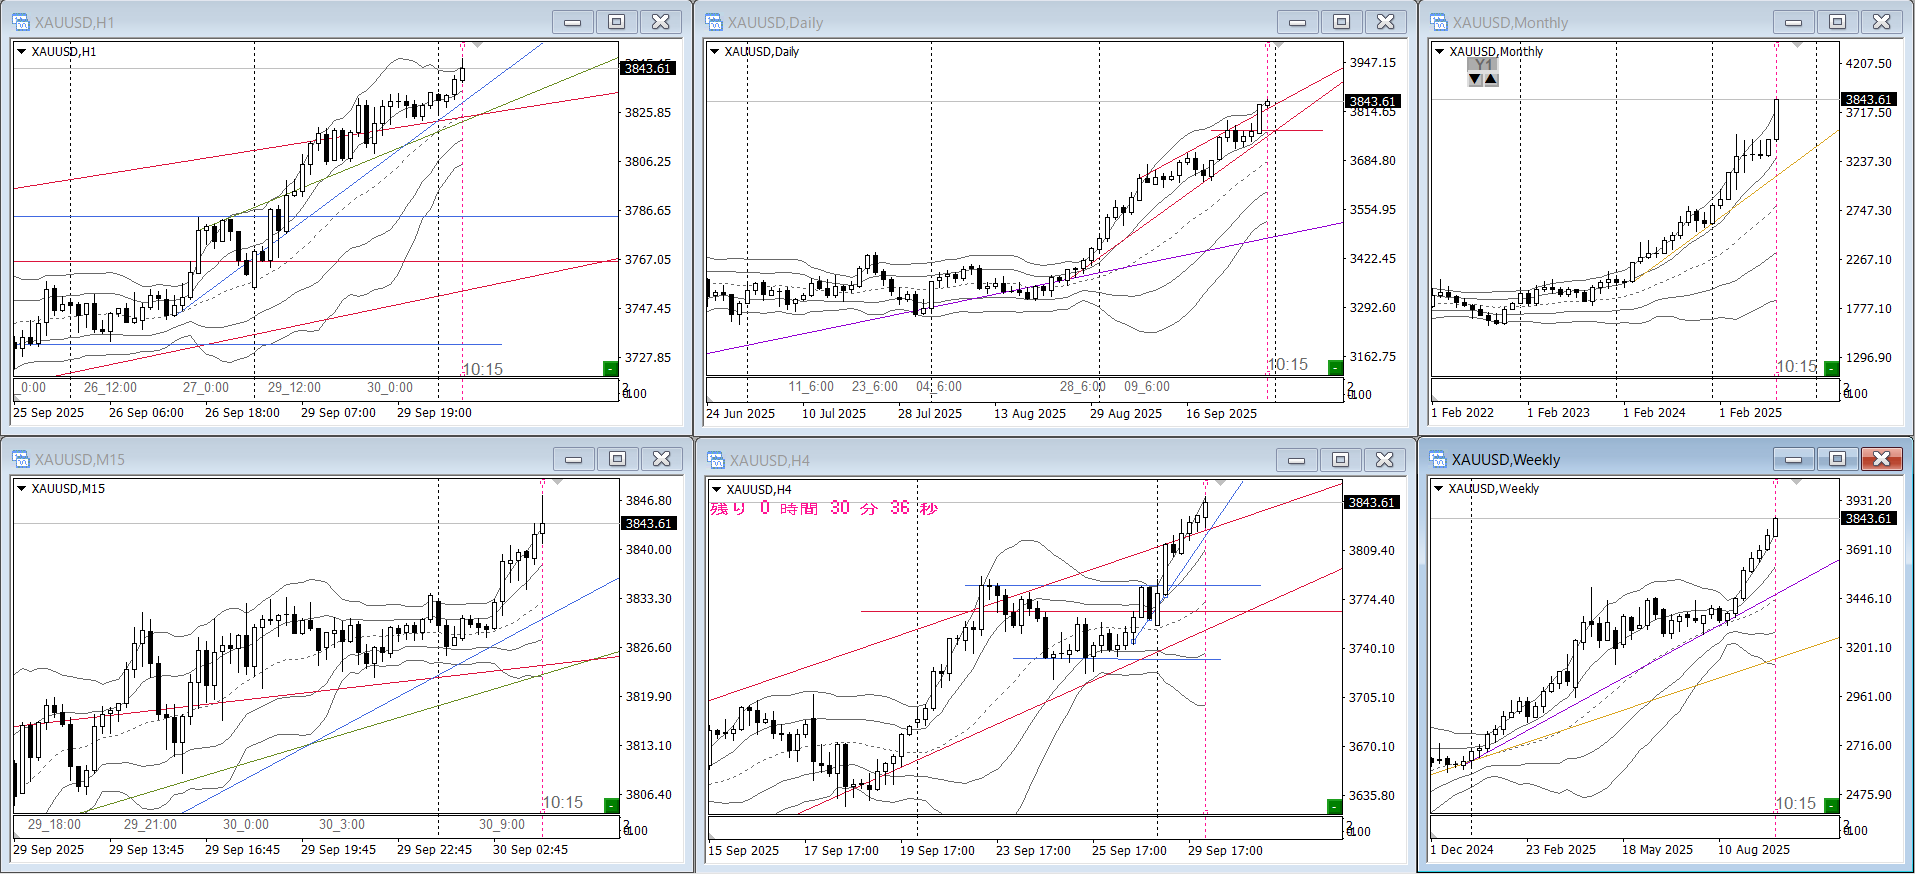Toggle green minus button on H1 chart
Viewport: 1915px width, 874px height.
coord(610,369)
